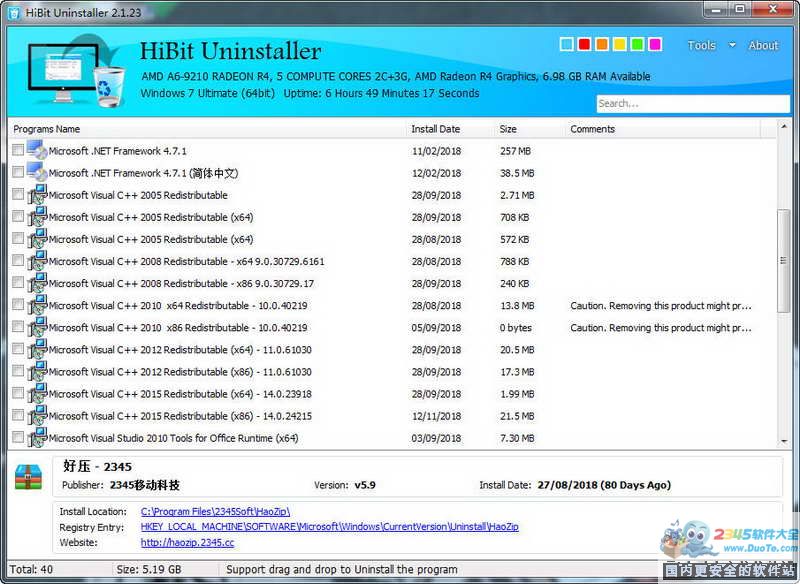Viewport: 800px width, 584px height.
Task: Click the .NET Framework 4.7.1 (简体中文) row icon
Action: 37,172
